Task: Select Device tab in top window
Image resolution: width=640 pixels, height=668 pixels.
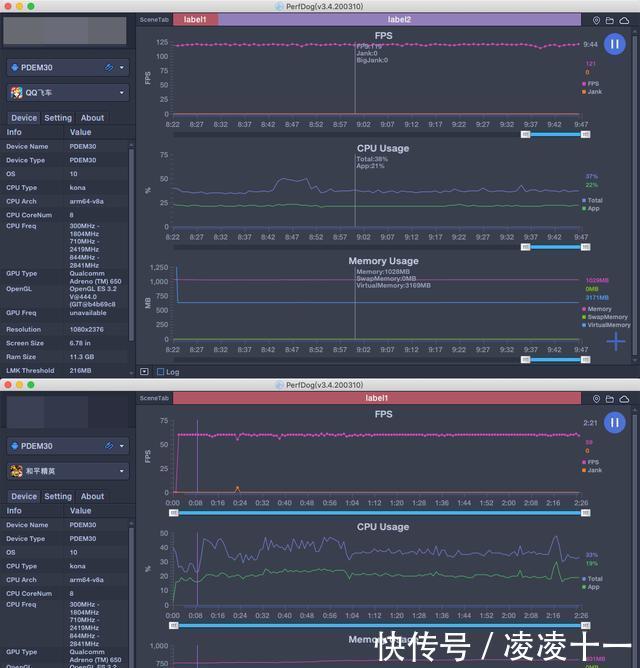Action: point(24,118)
